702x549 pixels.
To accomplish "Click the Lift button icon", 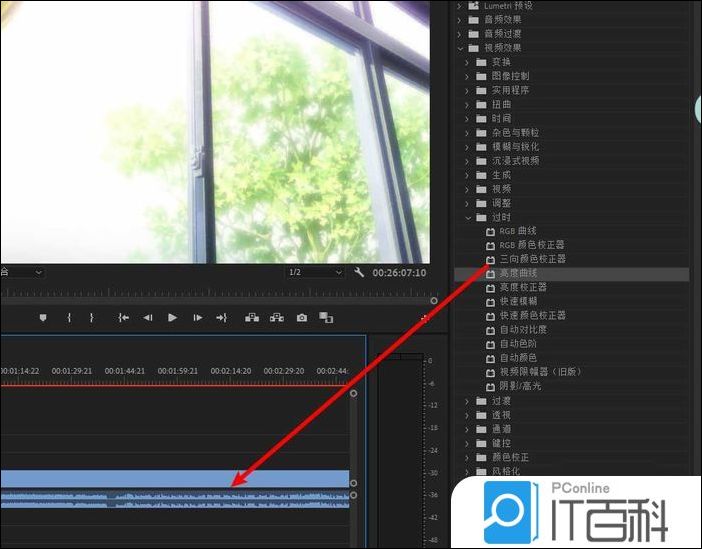I will 252,317.
